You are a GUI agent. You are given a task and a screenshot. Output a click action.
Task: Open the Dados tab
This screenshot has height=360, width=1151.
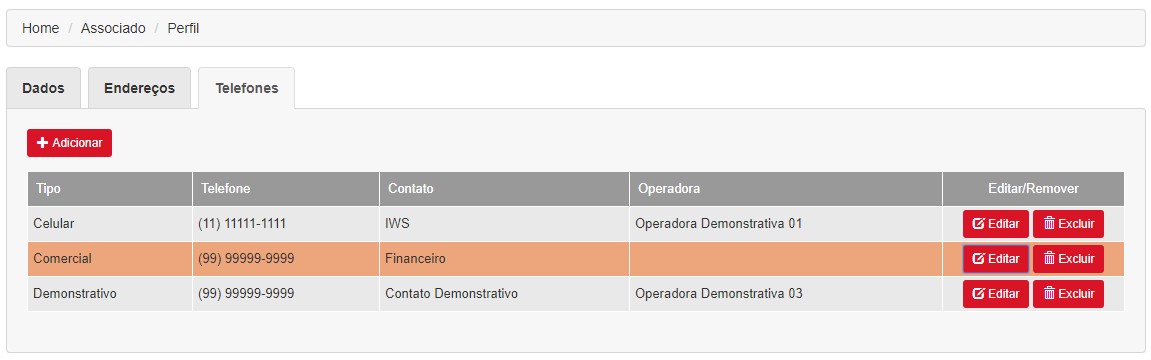click(x=43, y=88)
